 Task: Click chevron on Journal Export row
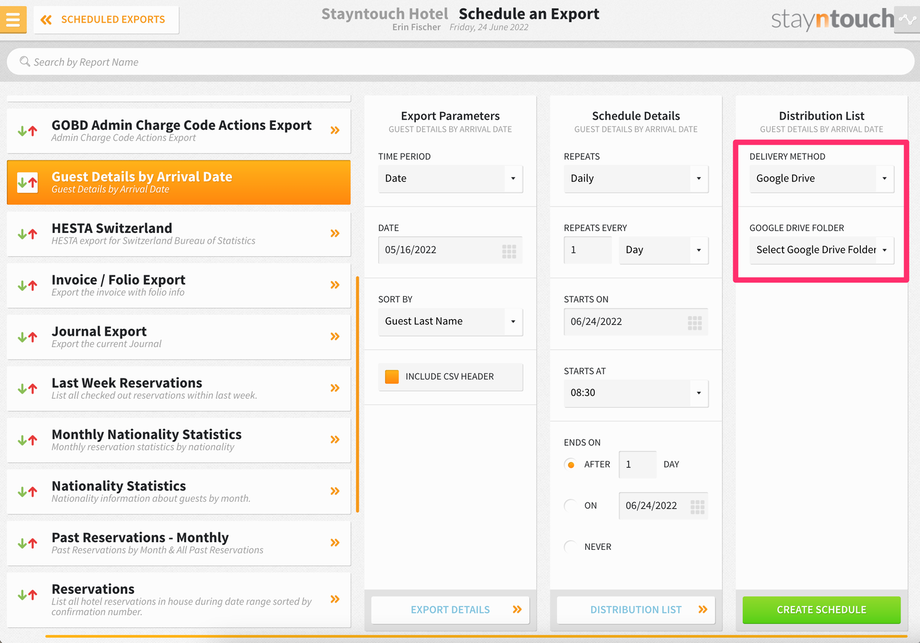pyautogui.click(x=335, y=337)
